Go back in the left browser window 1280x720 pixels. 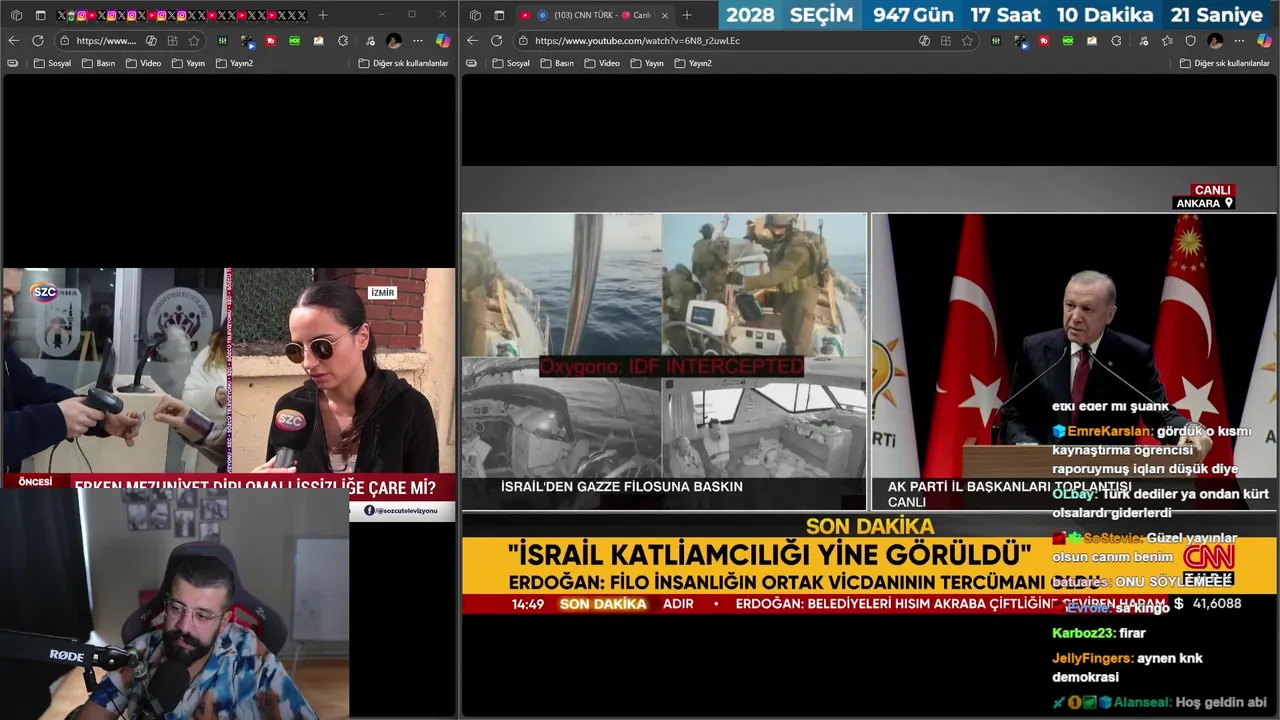pyautogui.click(x=13, y=41)
